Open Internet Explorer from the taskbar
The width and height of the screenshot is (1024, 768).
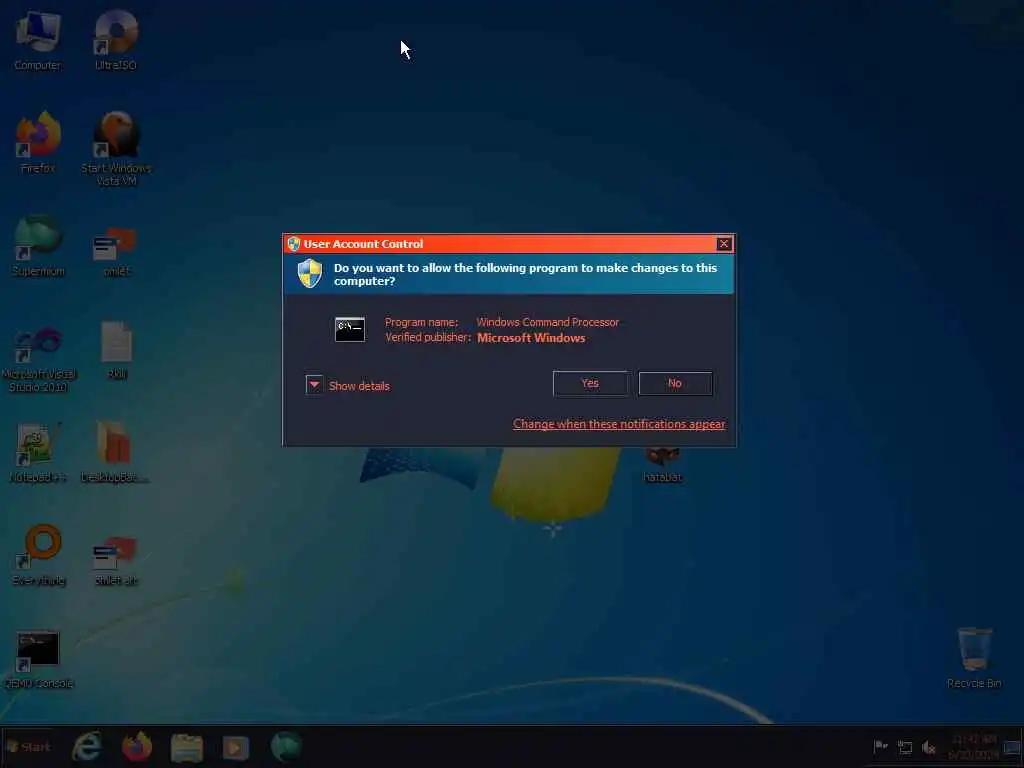(x=87, y=747)
